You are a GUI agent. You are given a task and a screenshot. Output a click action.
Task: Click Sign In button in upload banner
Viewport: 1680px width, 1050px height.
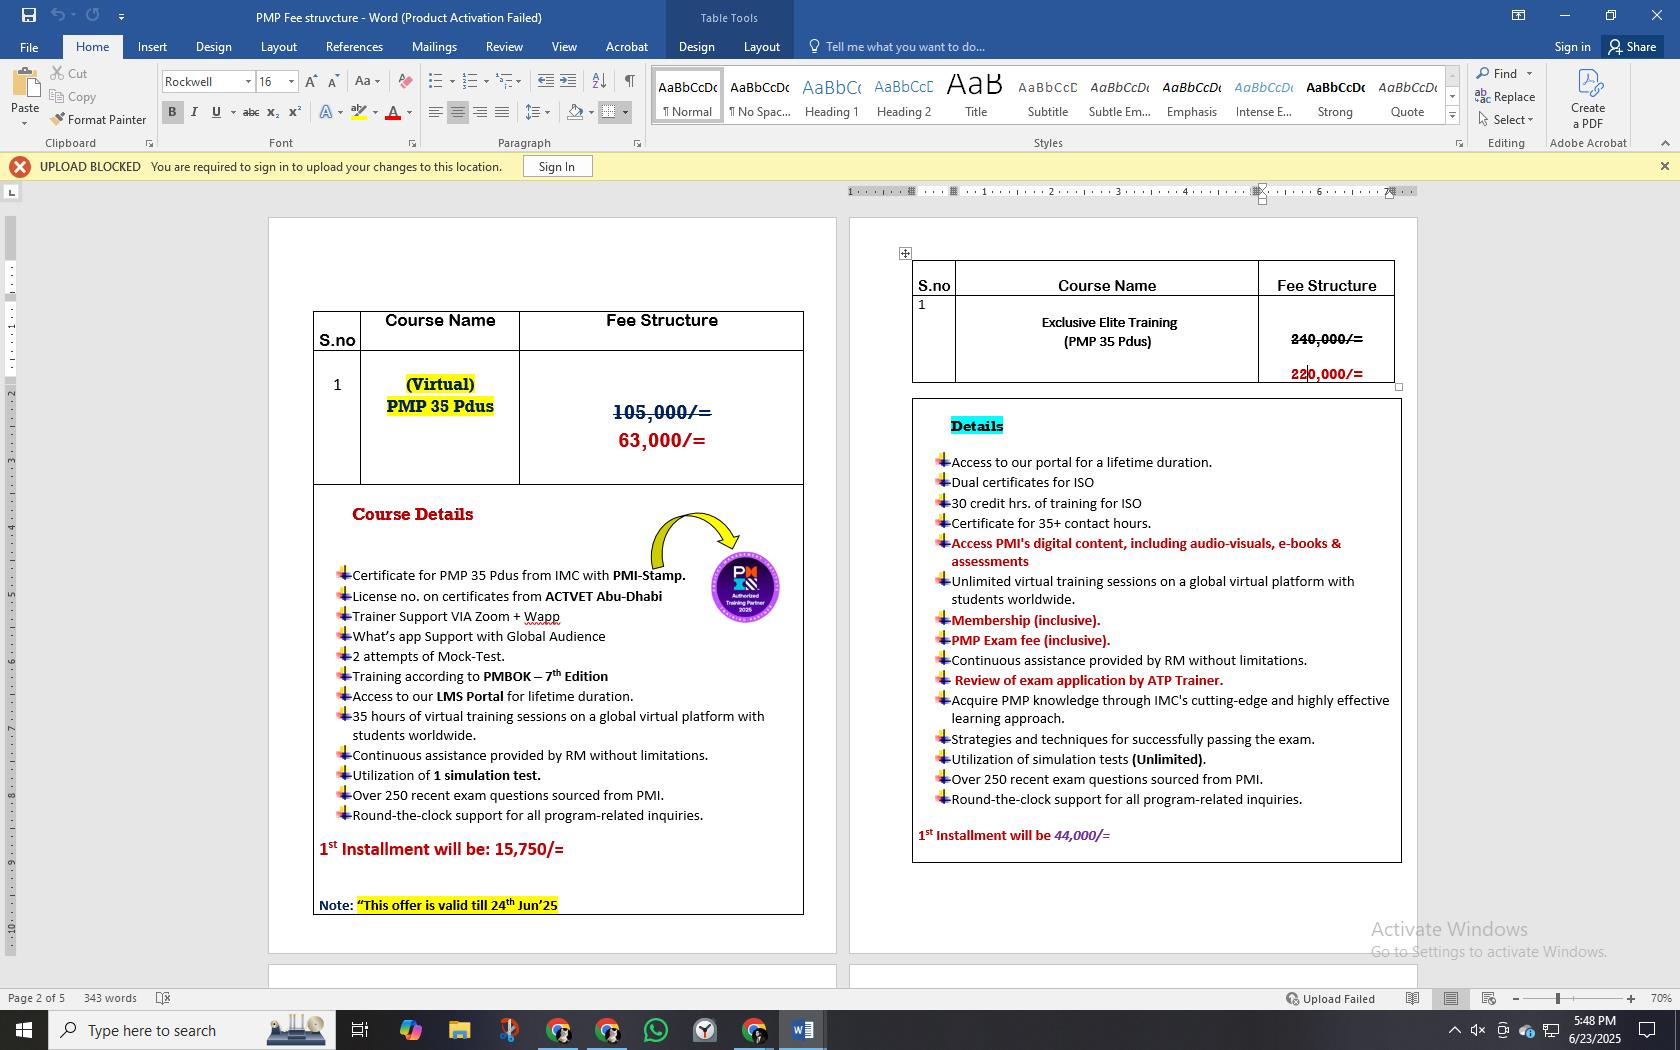tap(557, 167)
